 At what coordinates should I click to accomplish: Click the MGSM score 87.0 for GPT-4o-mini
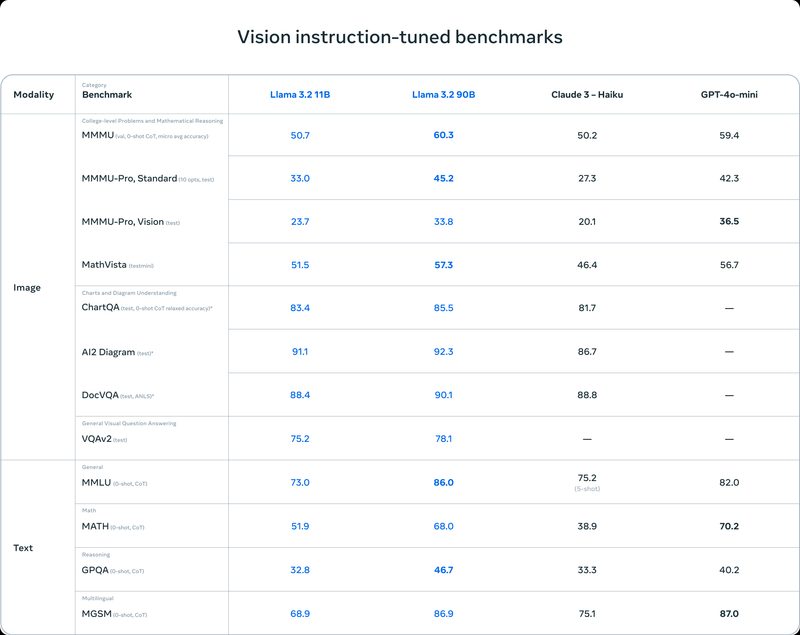[728, 613]
